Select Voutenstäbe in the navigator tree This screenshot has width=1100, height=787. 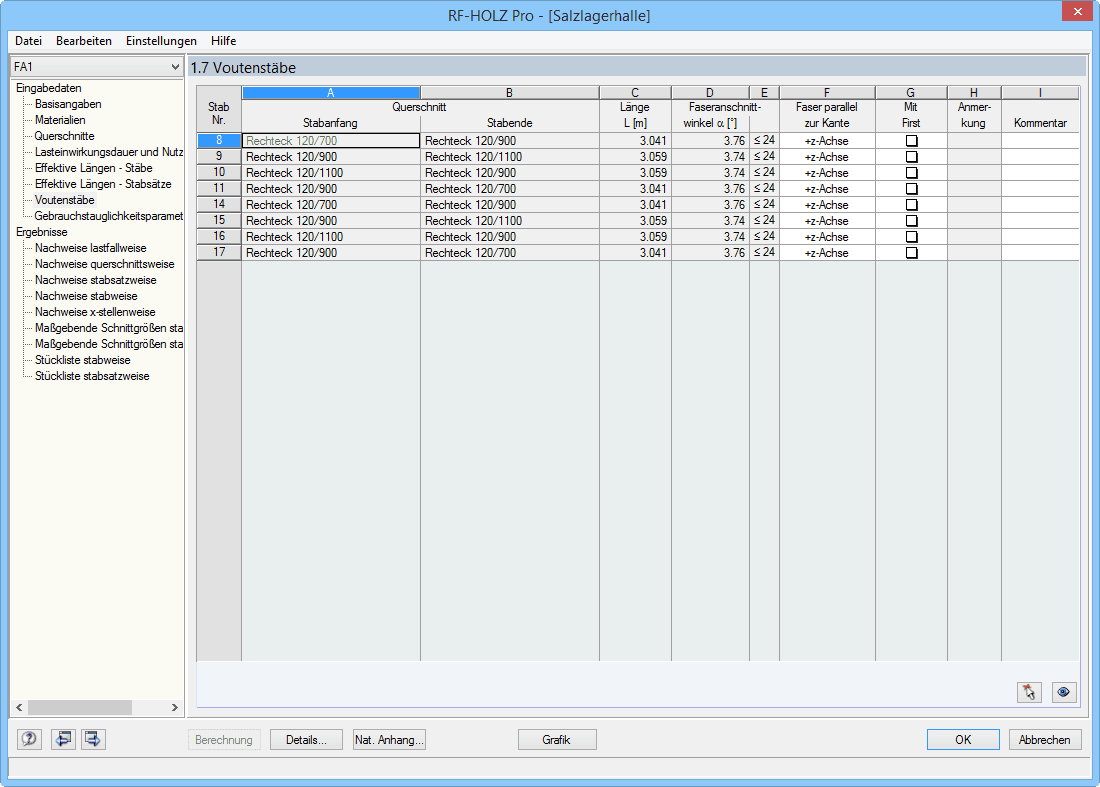click(x=65, y=200)
